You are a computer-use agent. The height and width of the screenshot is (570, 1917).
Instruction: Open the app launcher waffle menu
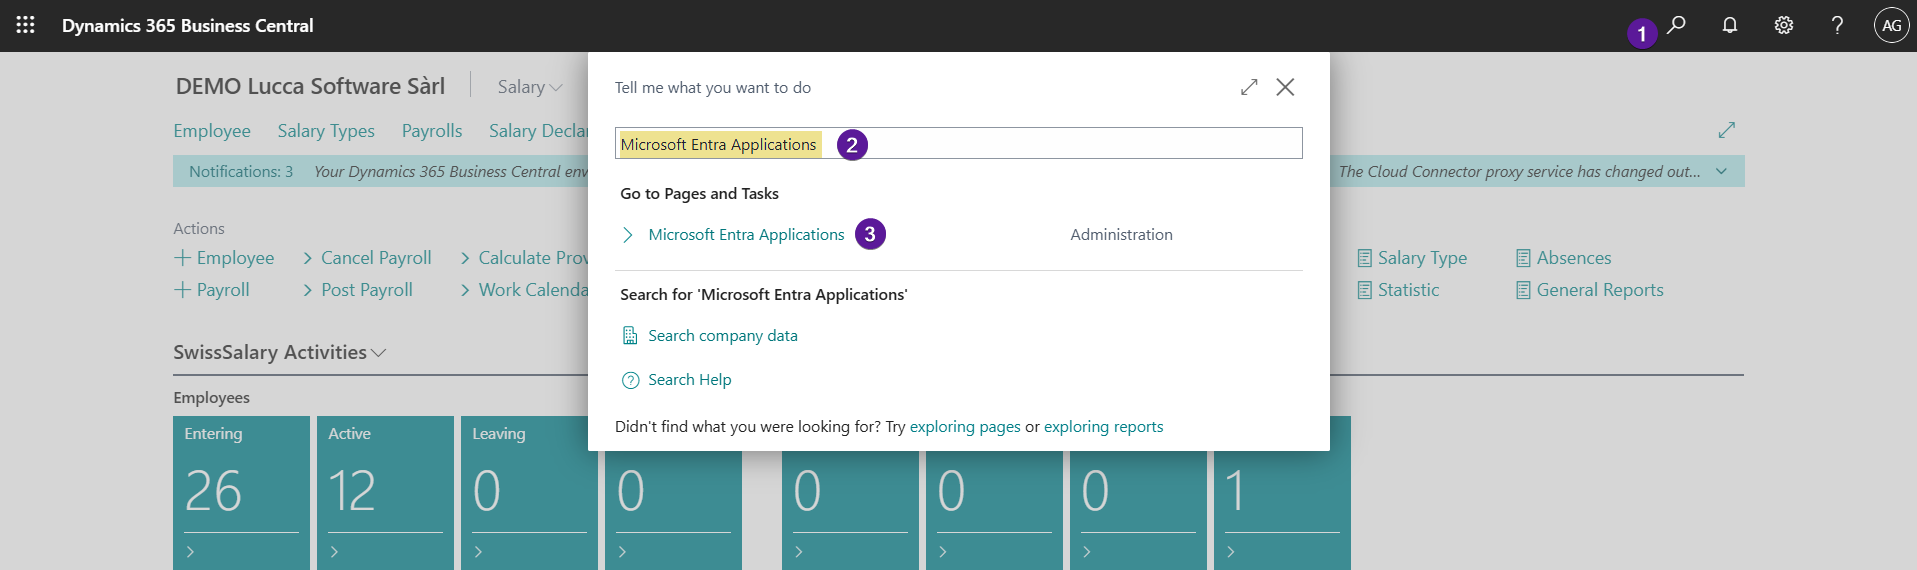26,25
